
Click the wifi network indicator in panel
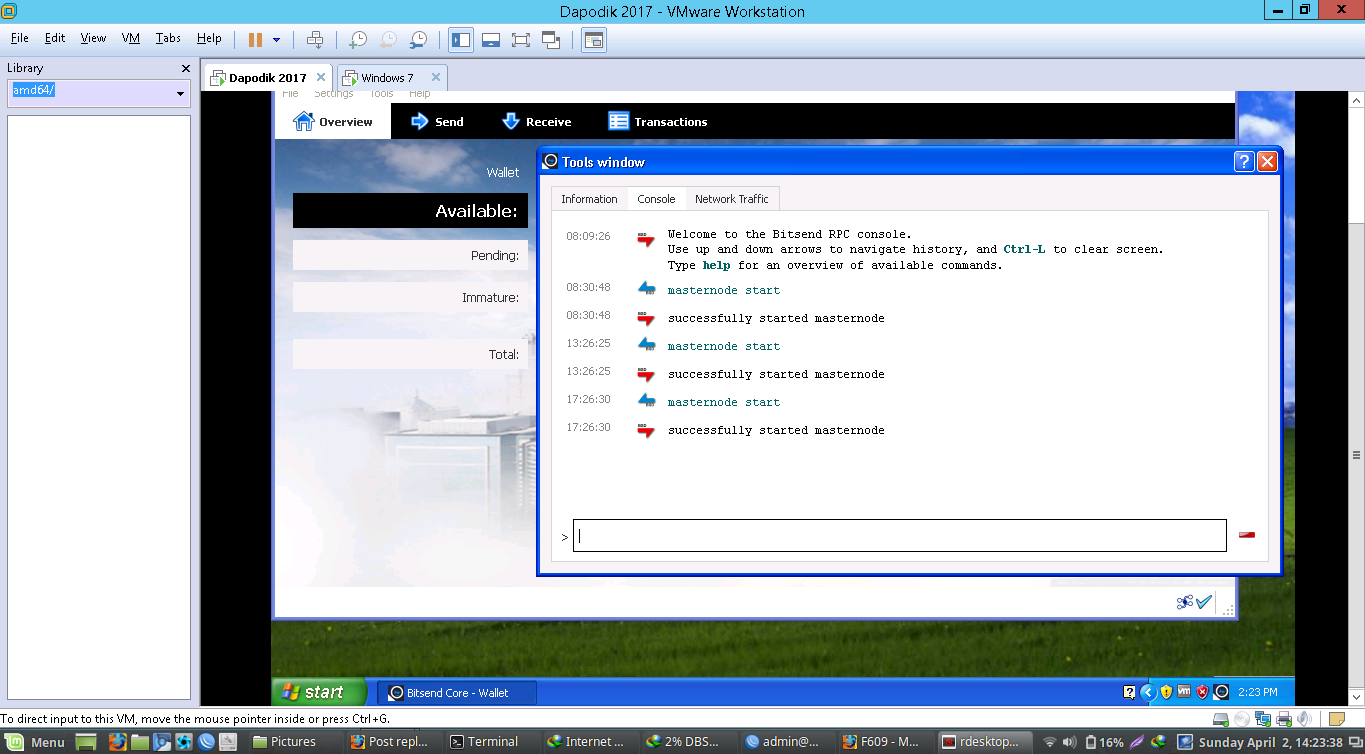(x=1049, y=742)
